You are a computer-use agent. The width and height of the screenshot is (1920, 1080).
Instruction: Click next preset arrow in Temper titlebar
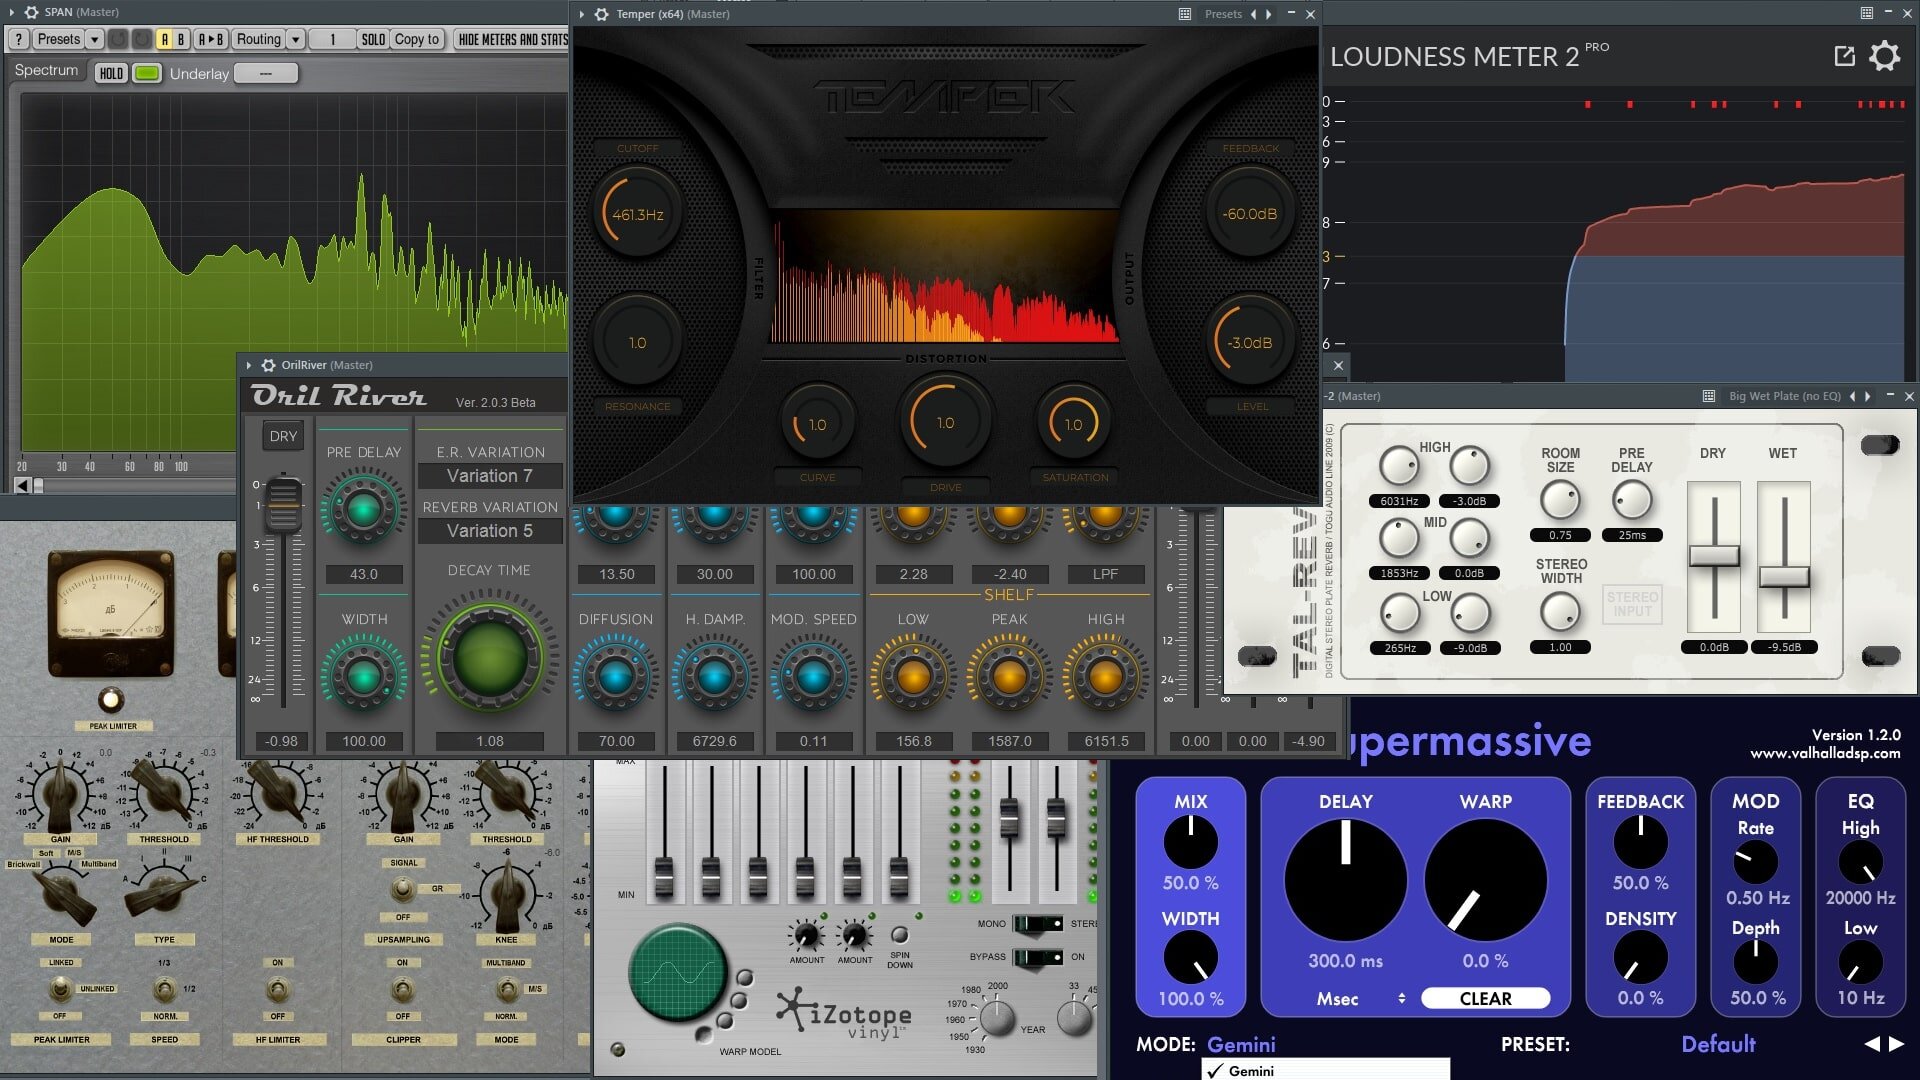point(1269,14)
